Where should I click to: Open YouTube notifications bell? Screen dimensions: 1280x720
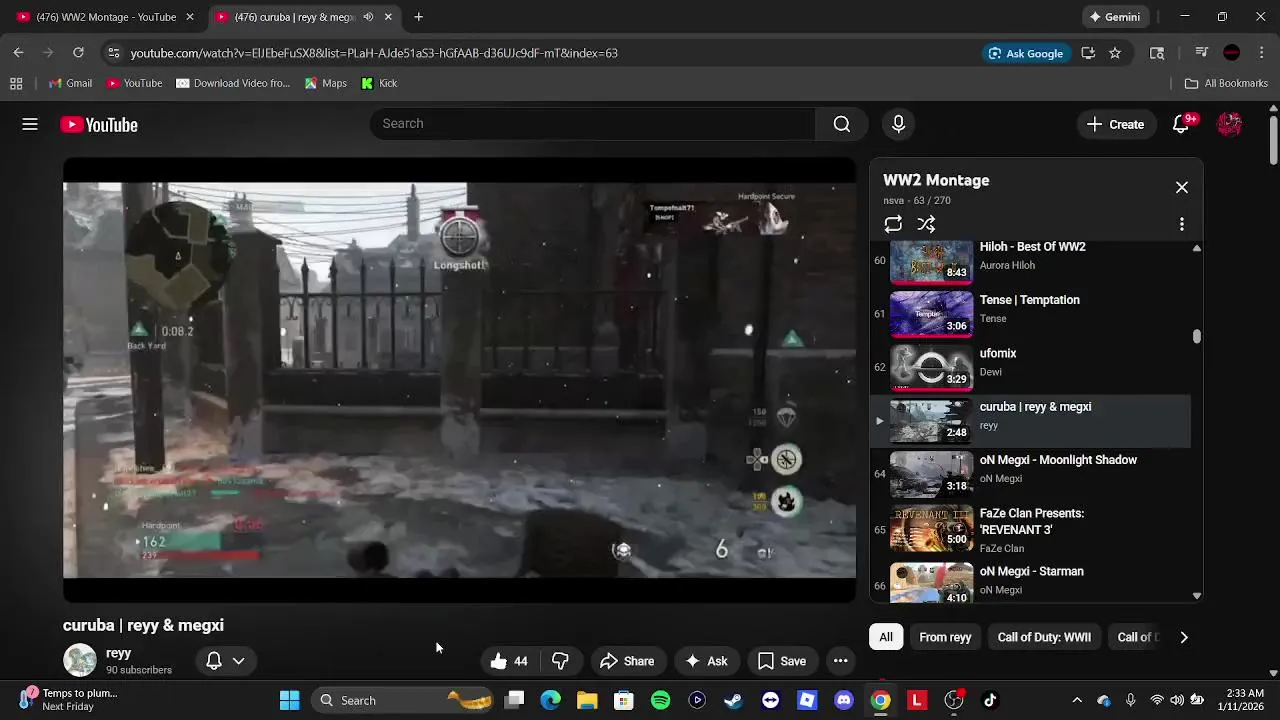coord(1181,124)
